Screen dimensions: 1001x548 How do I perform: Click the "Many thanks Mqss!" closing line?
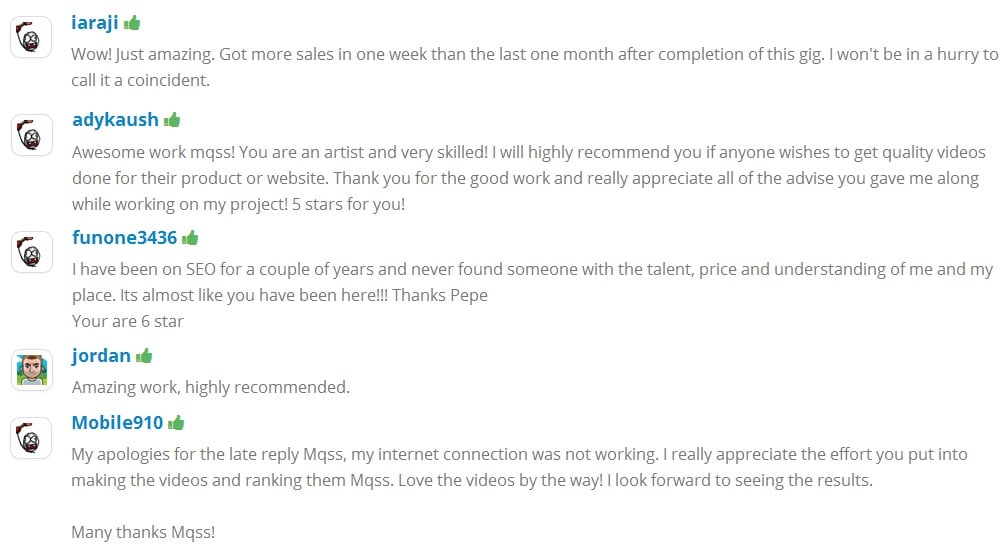143,532
